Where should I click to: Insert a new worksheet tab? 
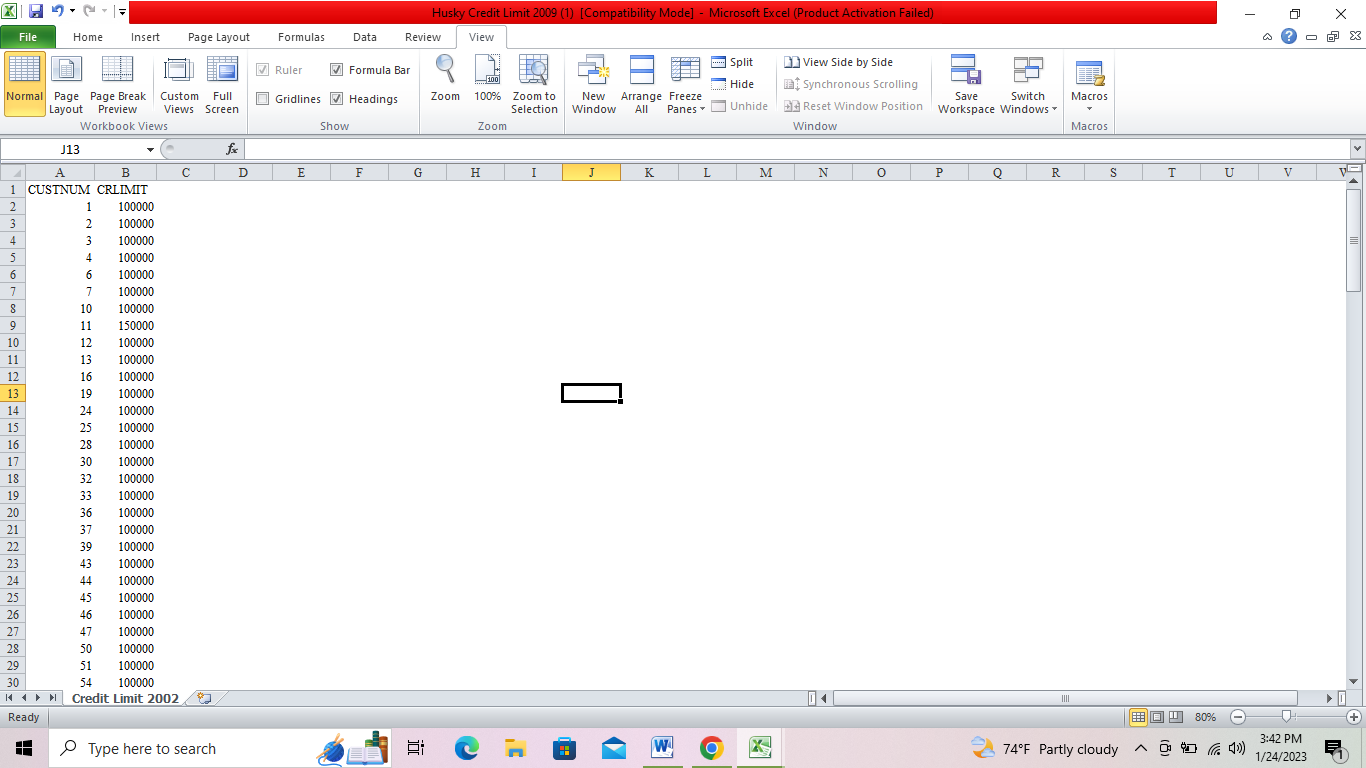[x=204, y=698]
